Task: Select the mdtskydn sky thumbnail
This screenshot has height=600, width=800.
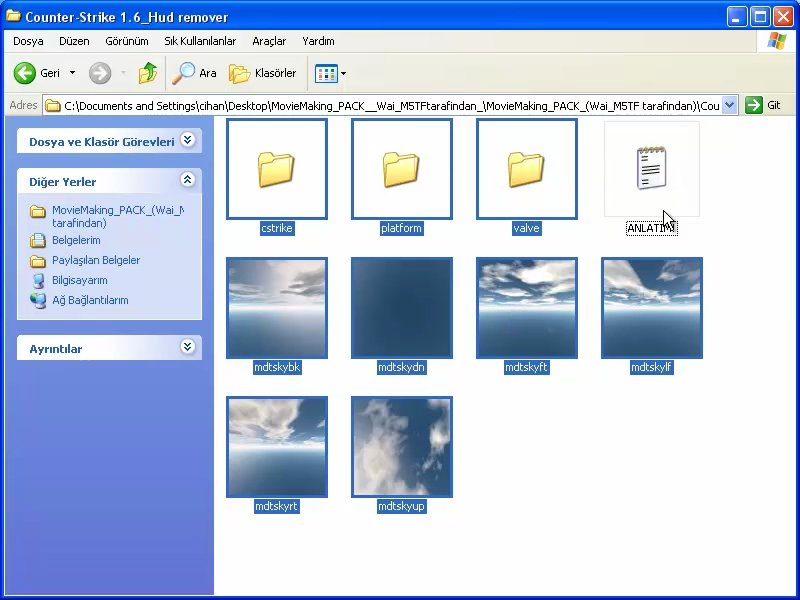Action: 402,308
